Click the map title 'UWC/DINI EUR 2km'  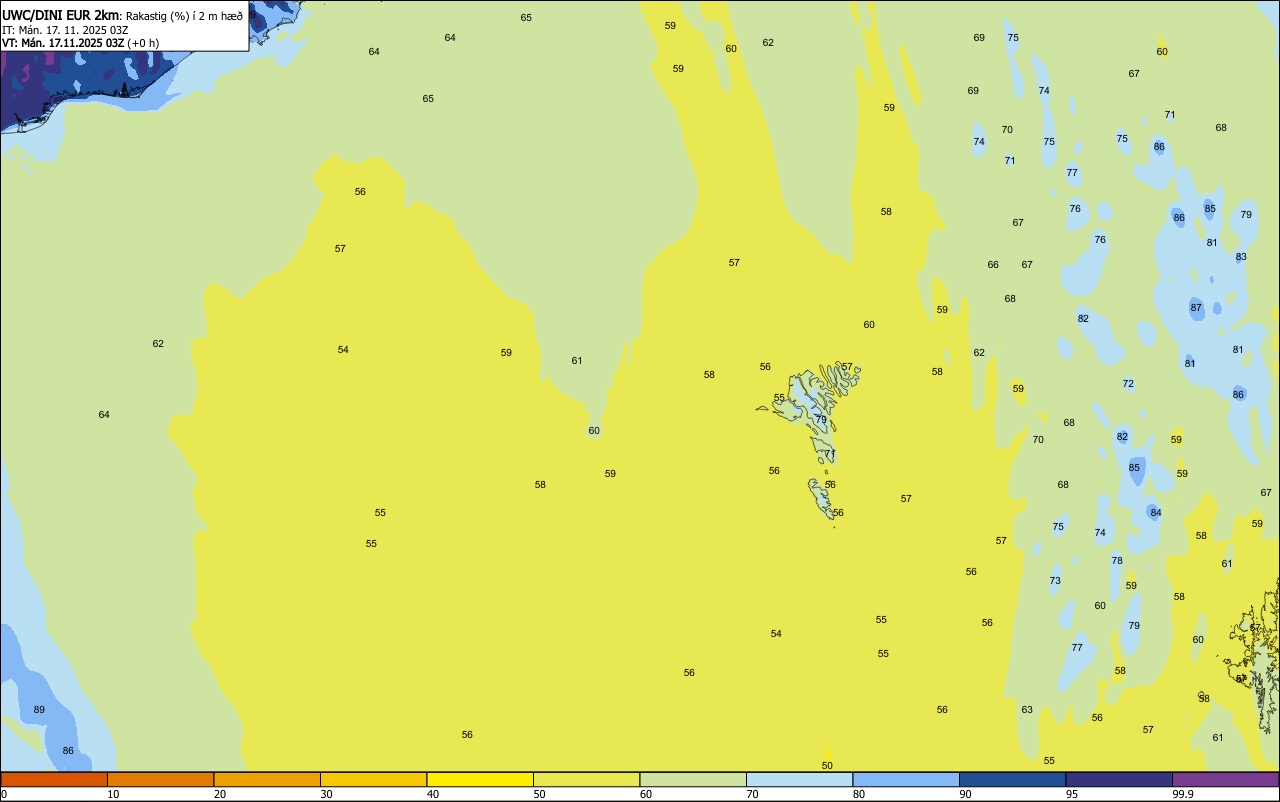click(61, 15)
